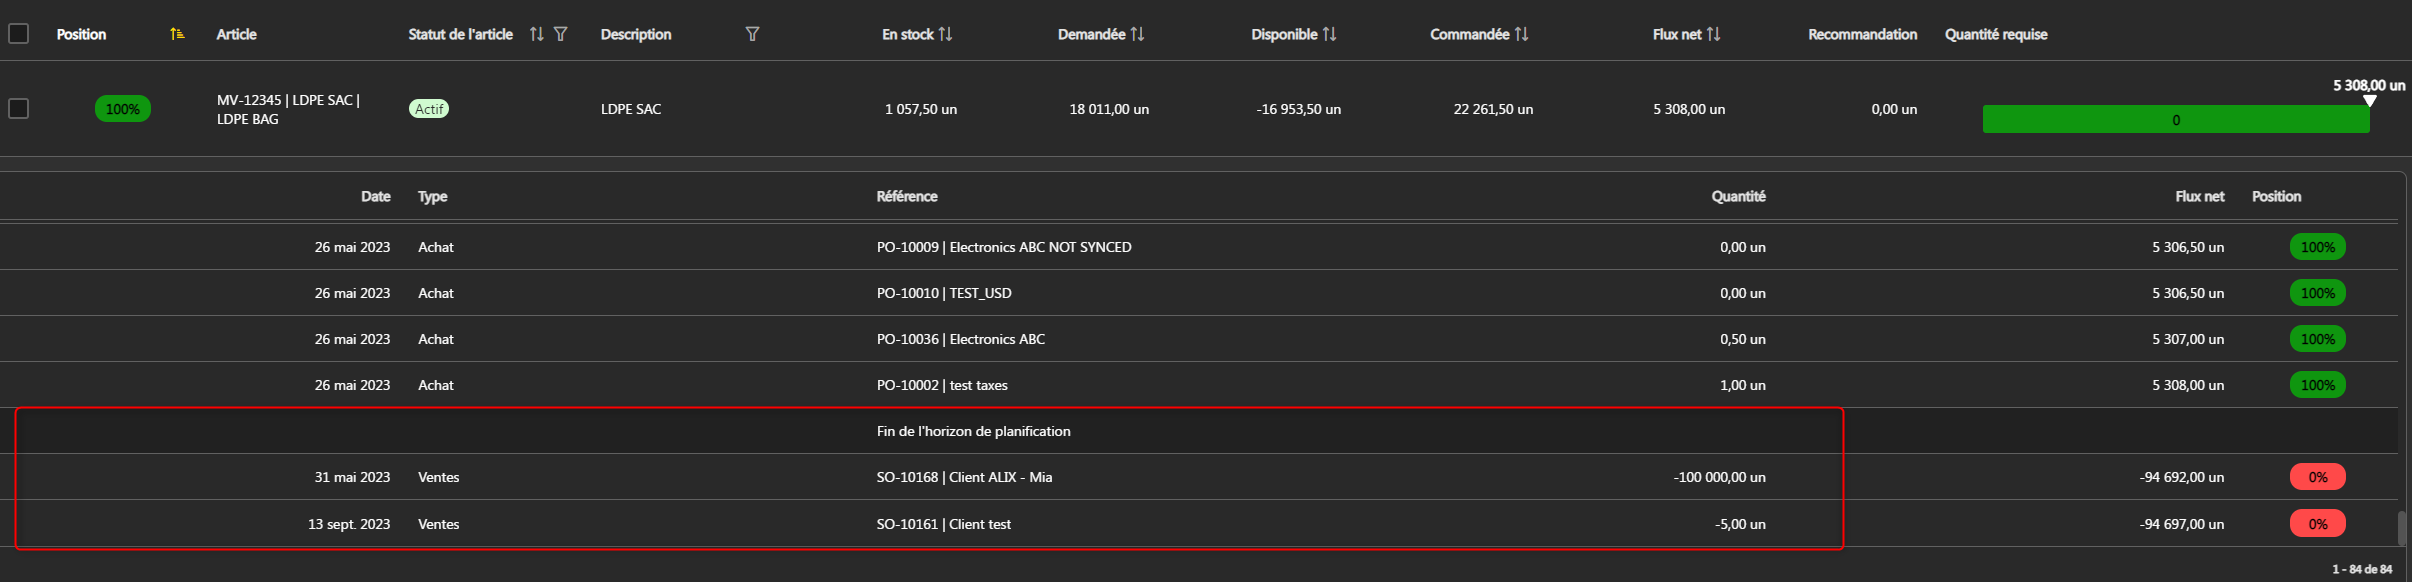
Task: Click the 100% badge on PO-10002 row
Action: (x=2318, y=385)
